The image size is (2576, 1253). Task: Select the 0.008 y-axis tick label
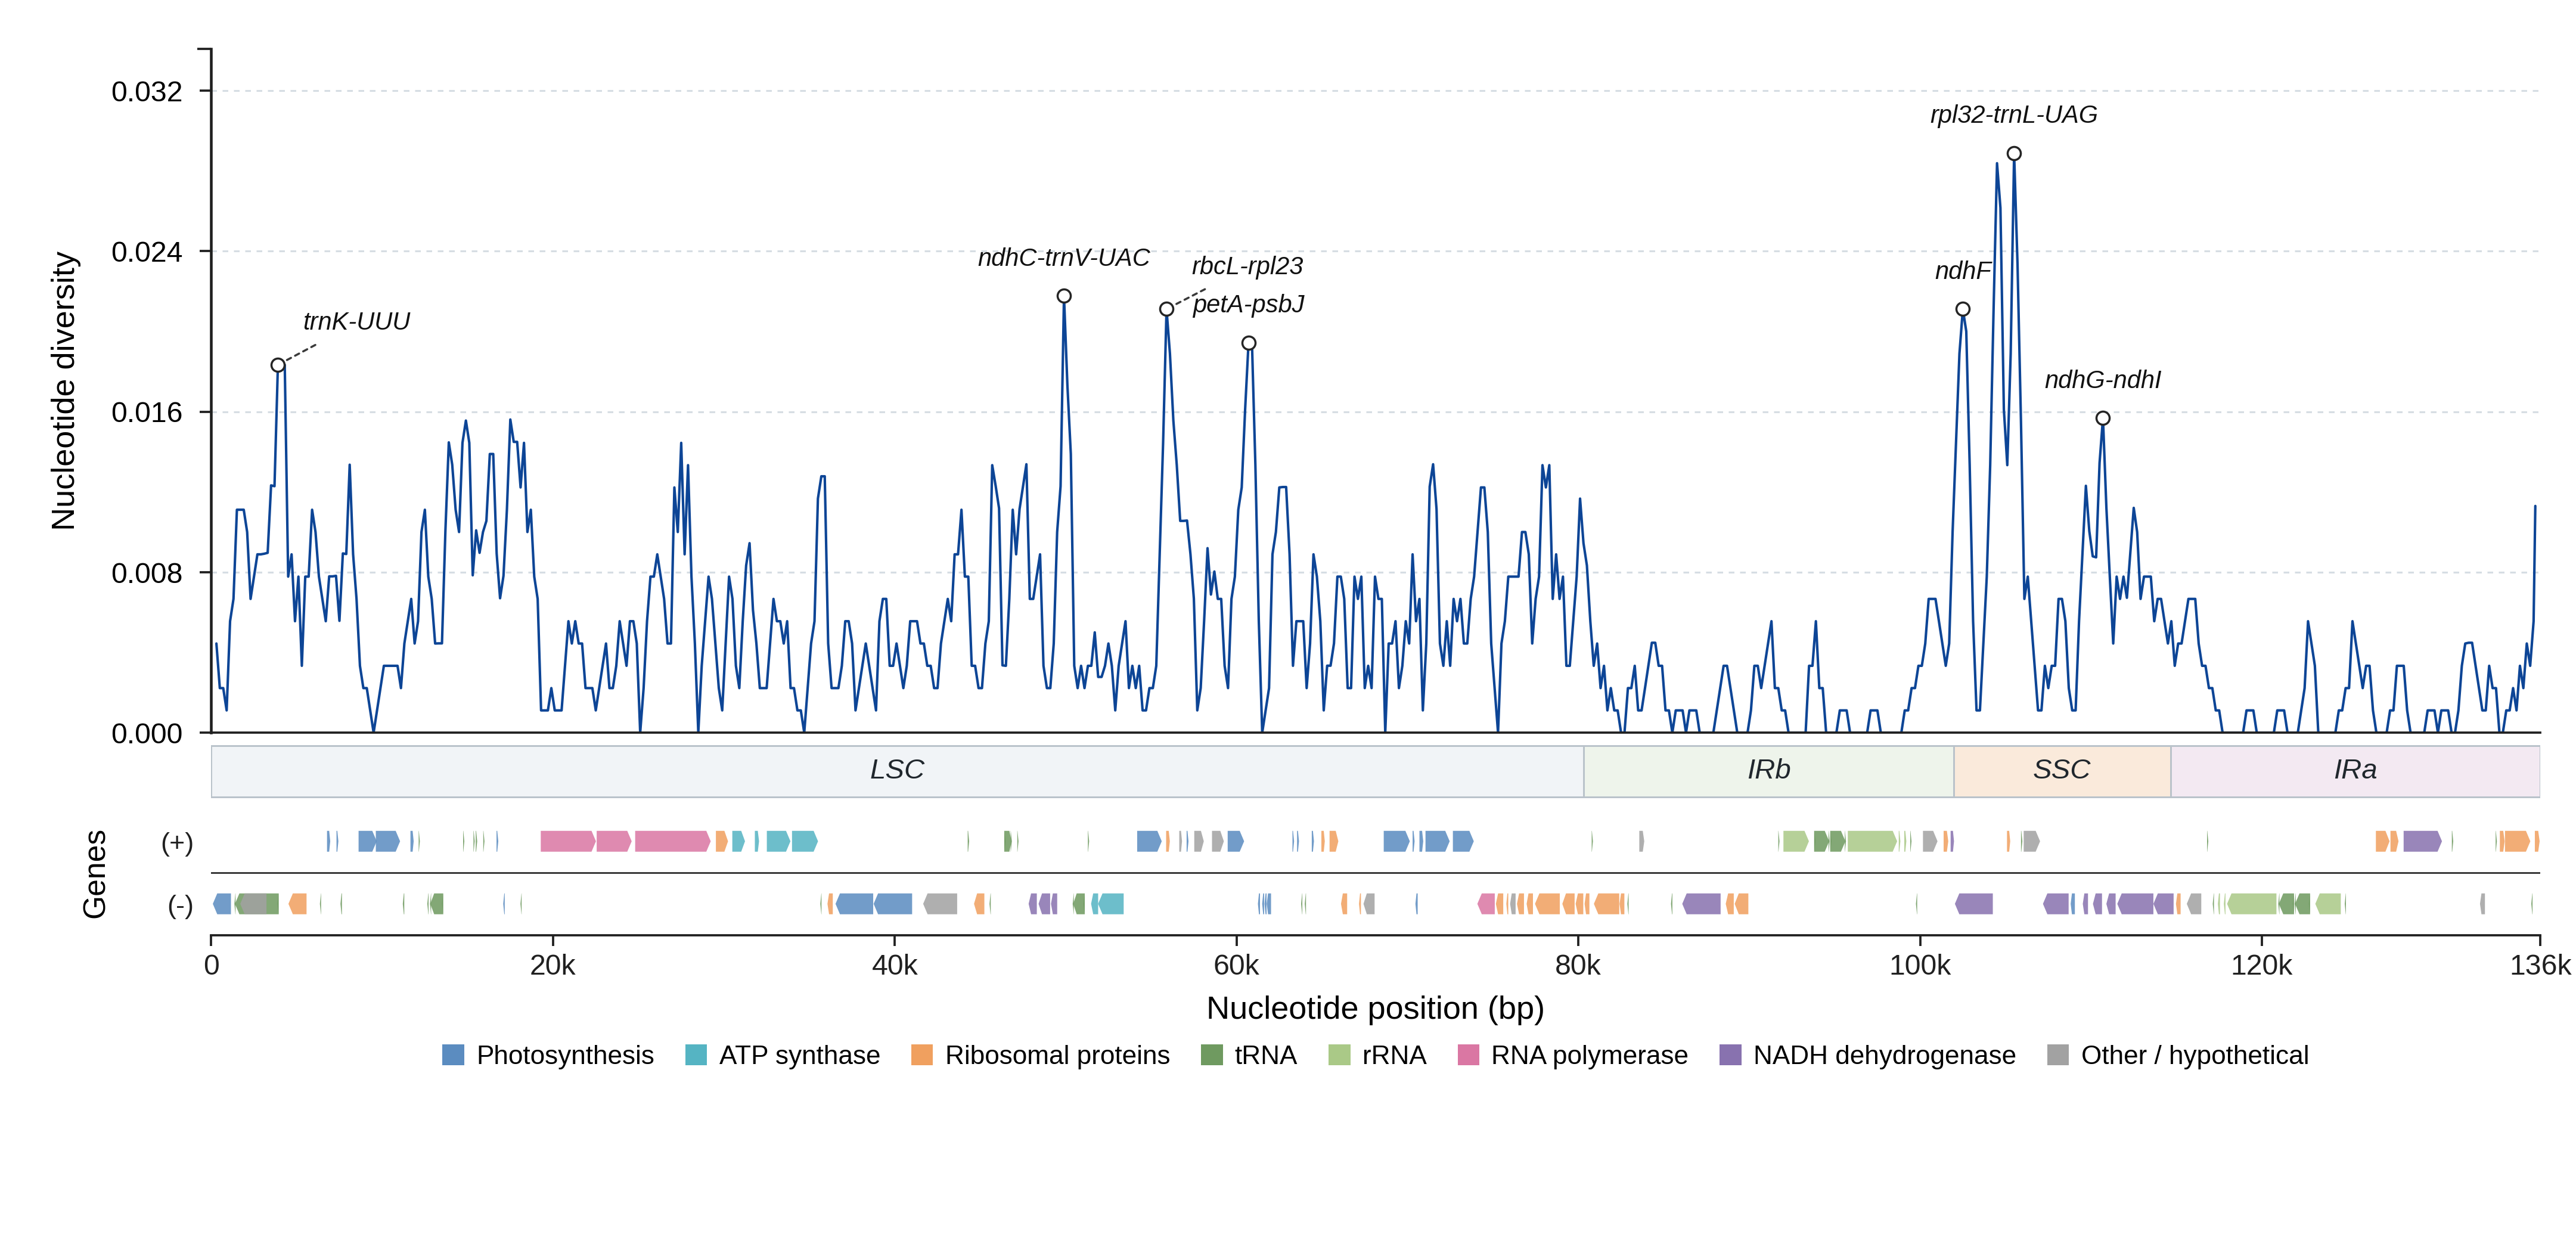click(x=147, y=573)
